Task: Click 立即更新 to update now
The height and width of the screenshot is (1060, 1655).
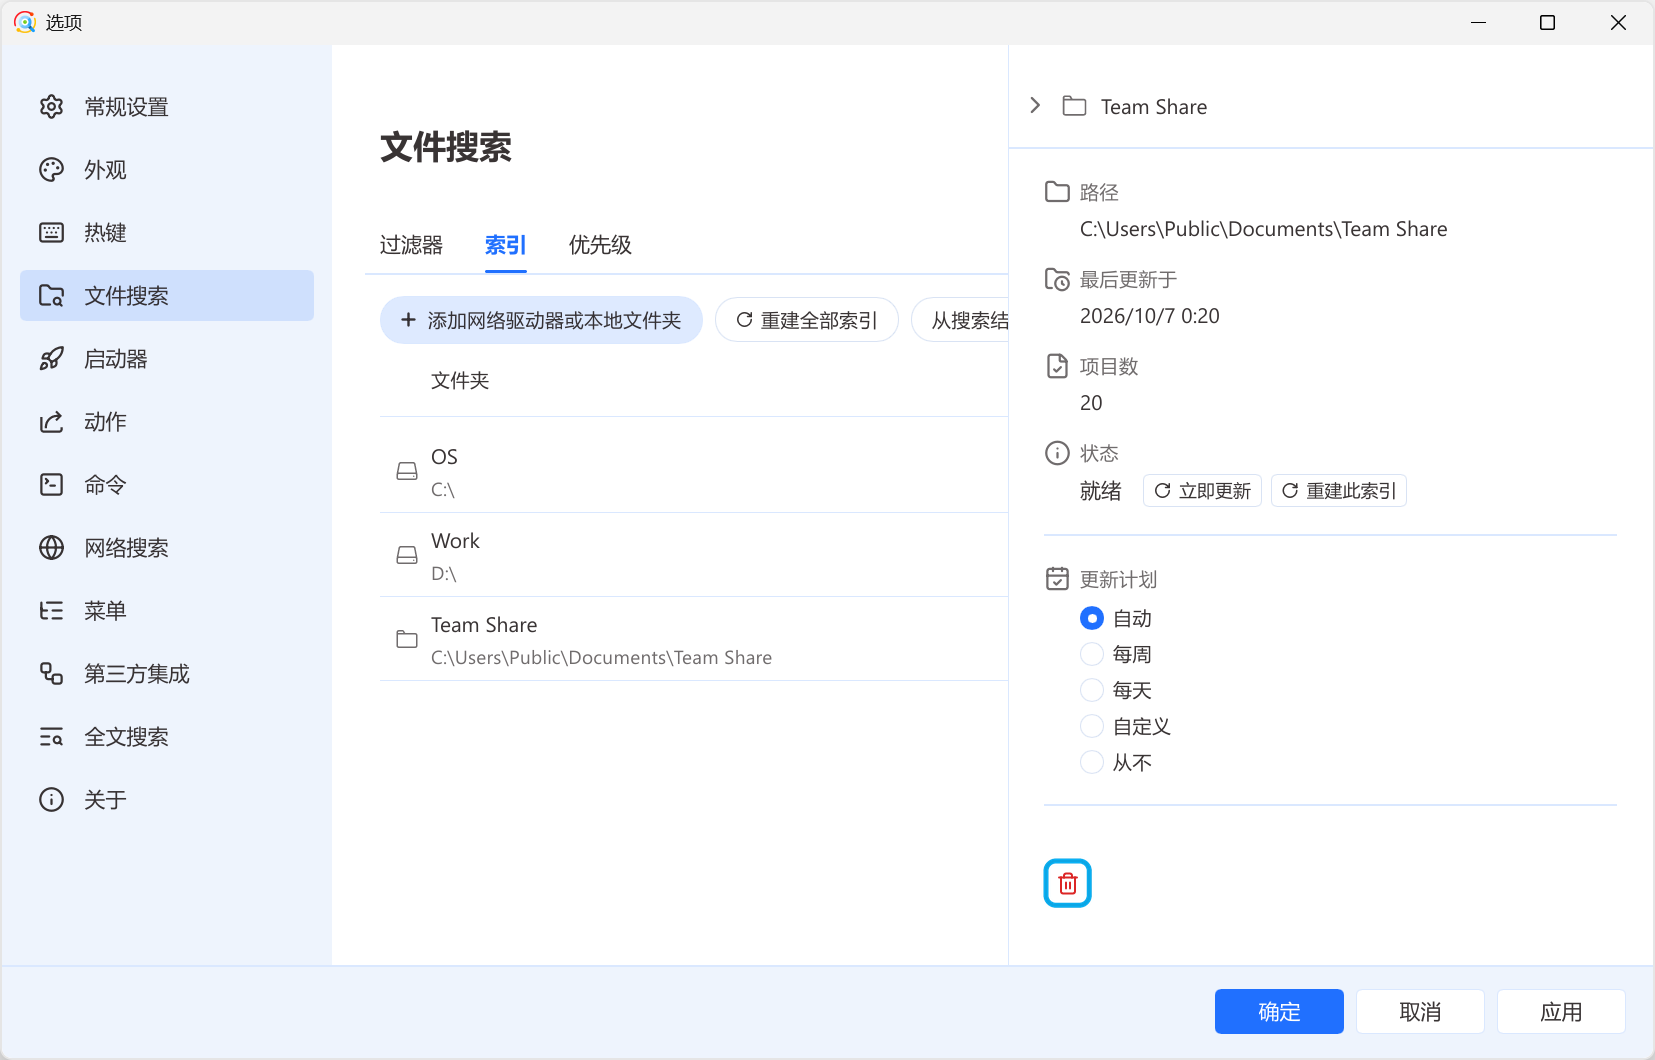Action: click(x=1203, y=491)
